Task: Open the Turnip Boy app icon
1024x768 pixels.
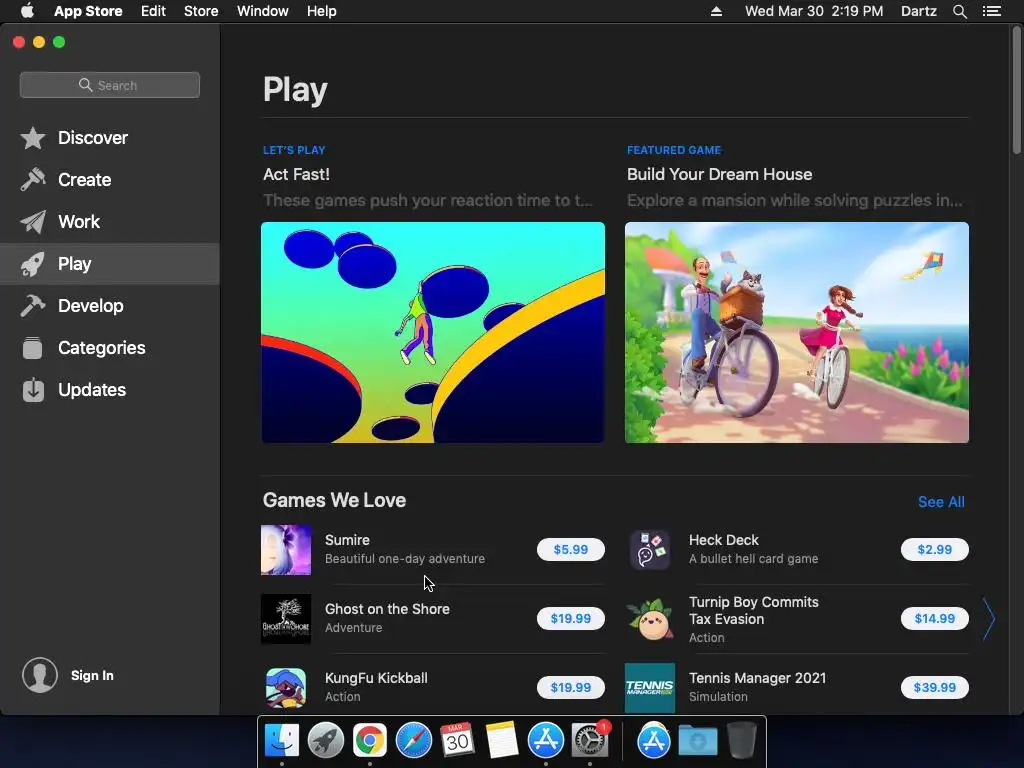Action: 650,618
